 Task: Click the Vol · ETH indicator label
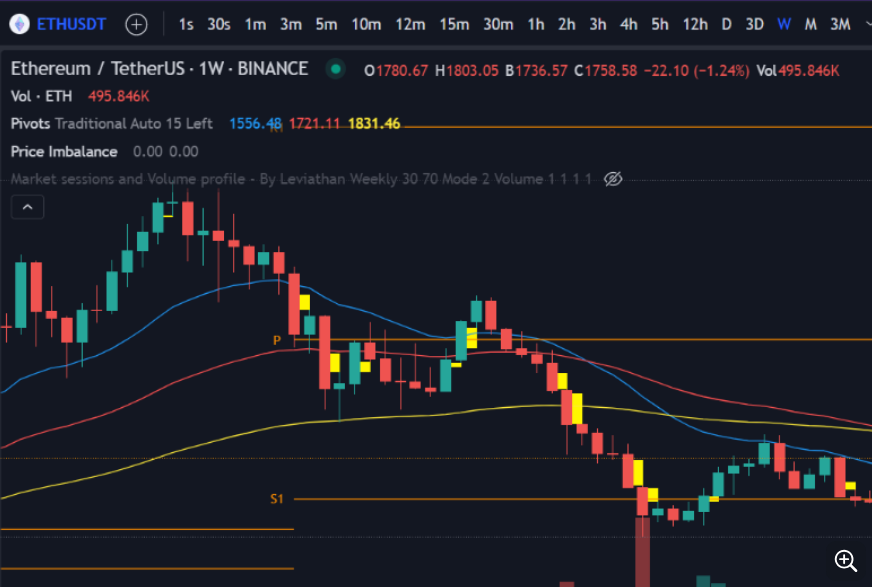tap(44, 96)
